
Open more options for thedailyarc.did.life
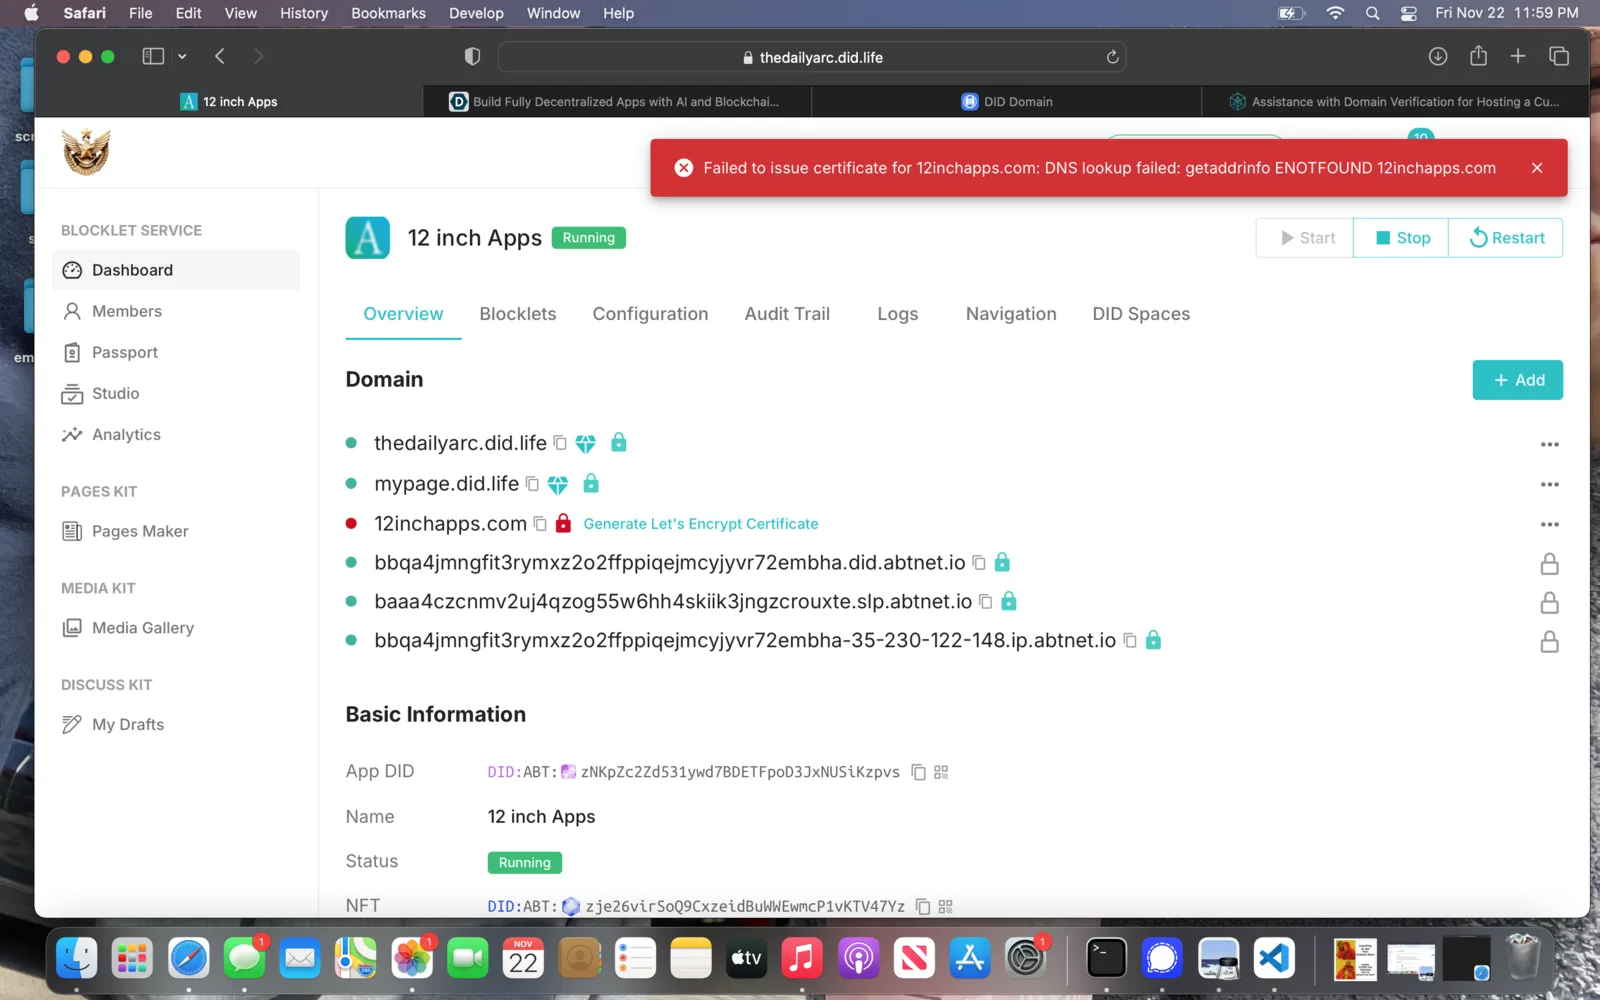click(1549, 444)
